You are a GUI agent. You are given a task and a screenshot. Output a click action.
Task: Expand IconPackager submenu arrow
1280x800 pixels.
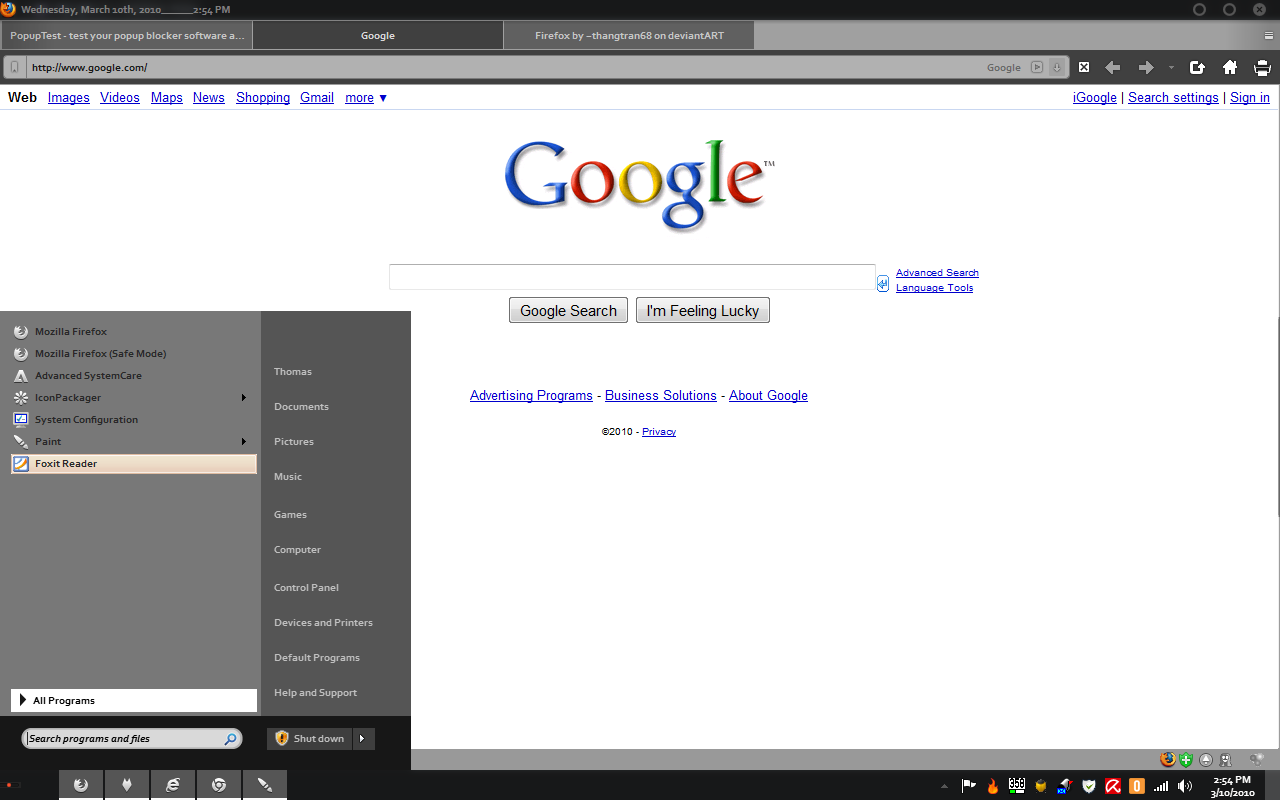[244, 397]
